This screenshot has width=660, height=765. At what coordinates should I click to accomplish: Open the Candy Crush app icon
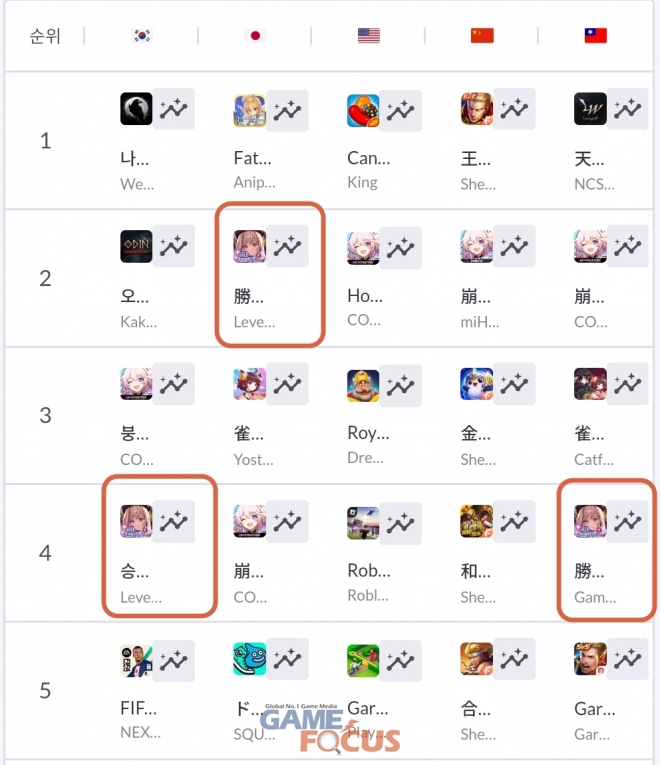click(x=363, y=110)
